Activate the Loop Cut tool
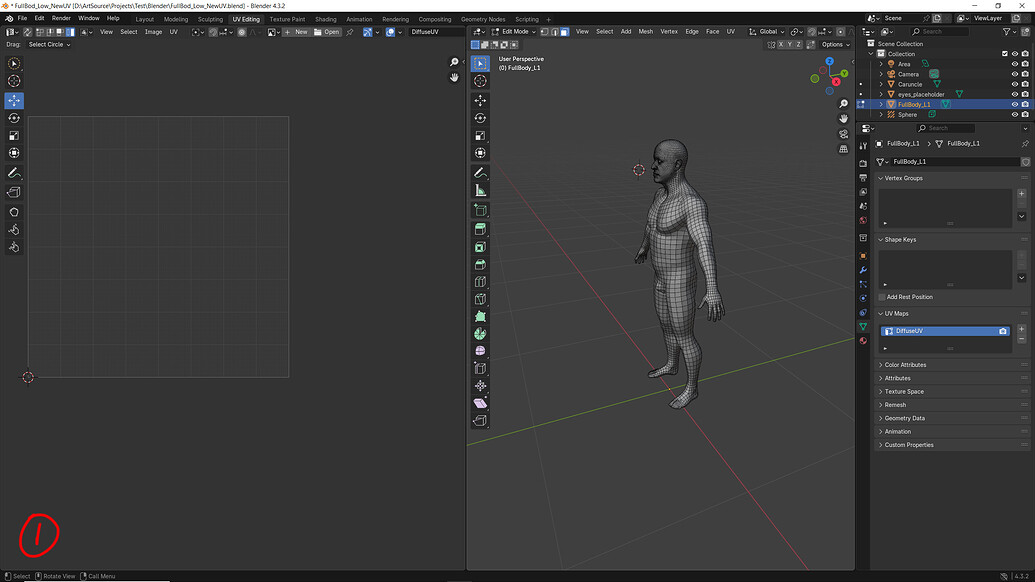The image size is (1035, 582). click(x=480, y=282)
